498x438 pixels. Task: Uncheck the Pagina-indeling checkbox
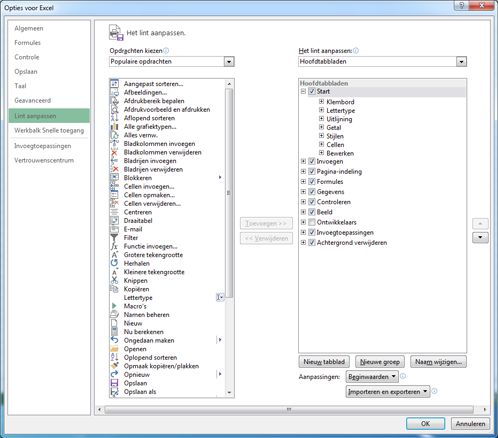coord(312,171)
